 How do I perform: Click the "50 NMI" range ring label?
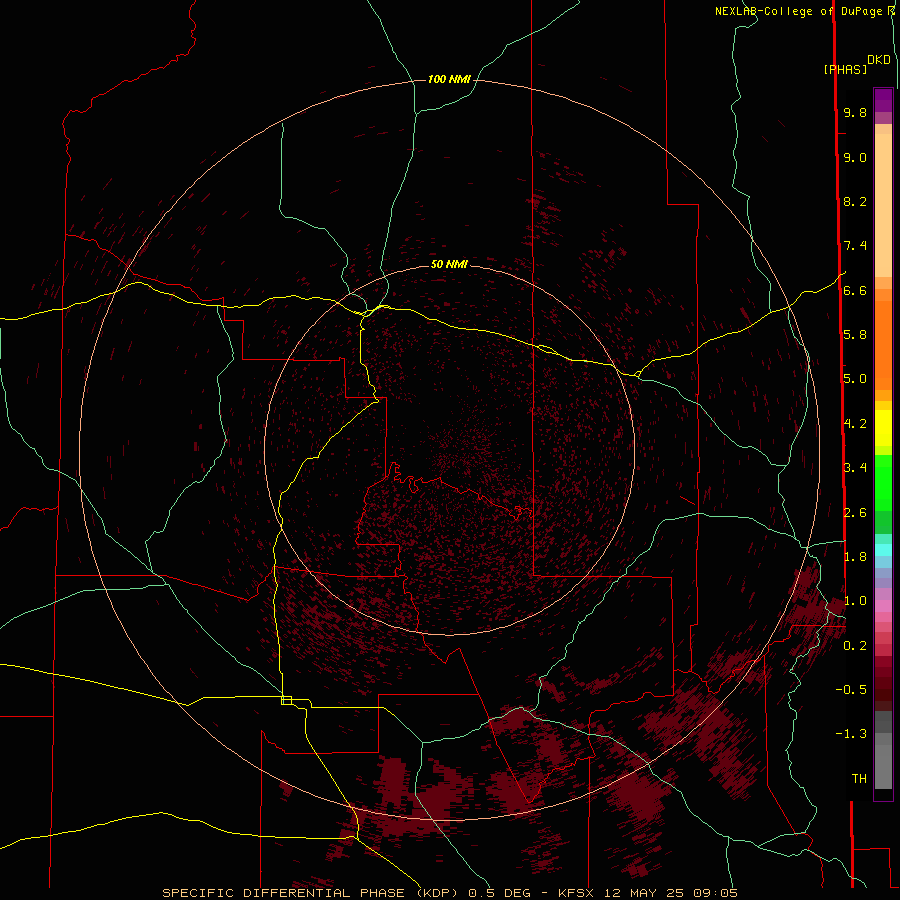[449, 264]
